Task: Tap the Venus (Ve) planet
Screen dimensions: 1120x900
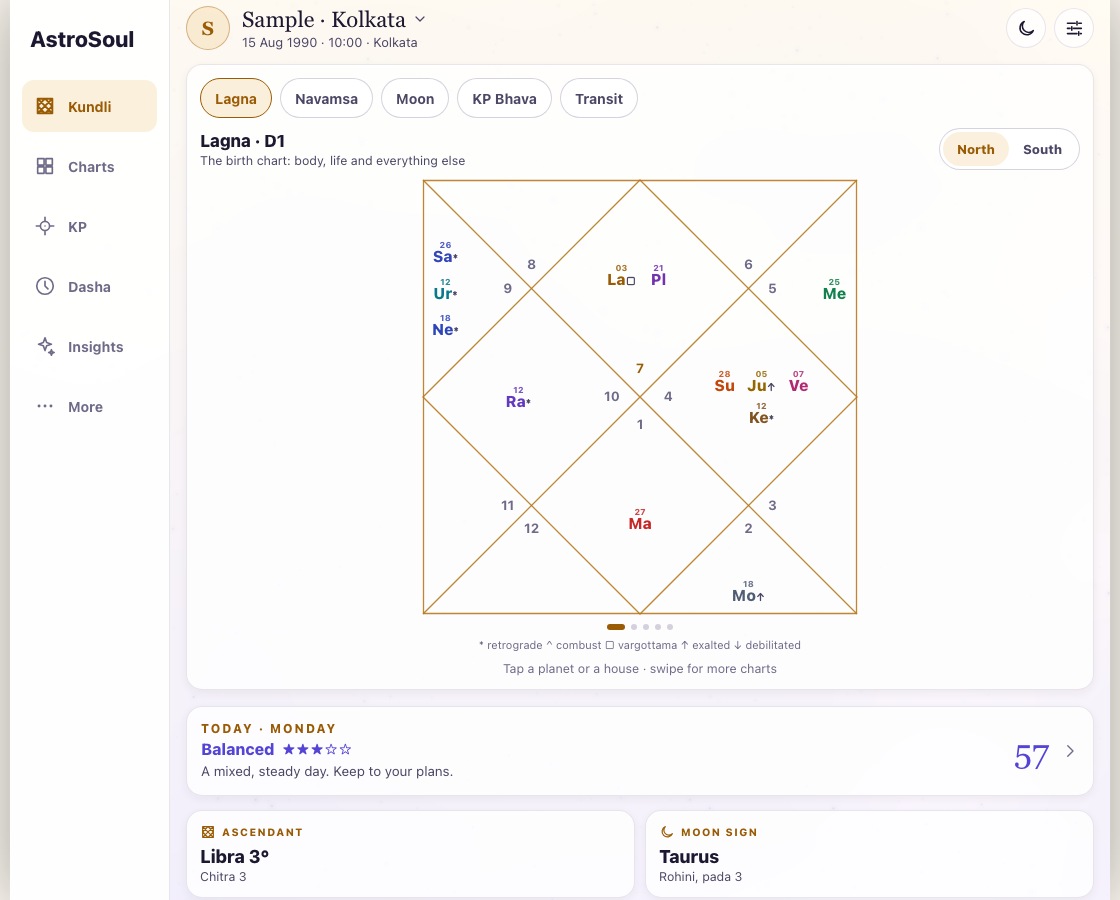Action: [x=799, y=381]
